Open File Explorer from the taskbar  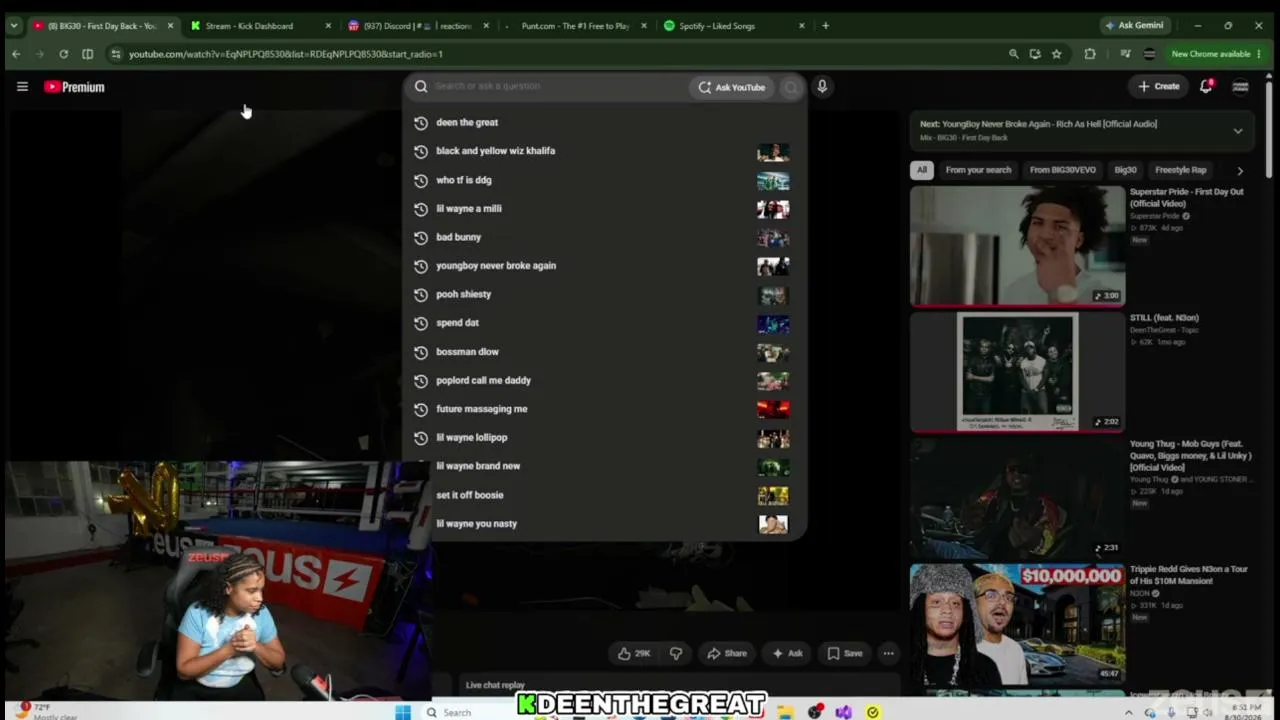tap(786, 712)
